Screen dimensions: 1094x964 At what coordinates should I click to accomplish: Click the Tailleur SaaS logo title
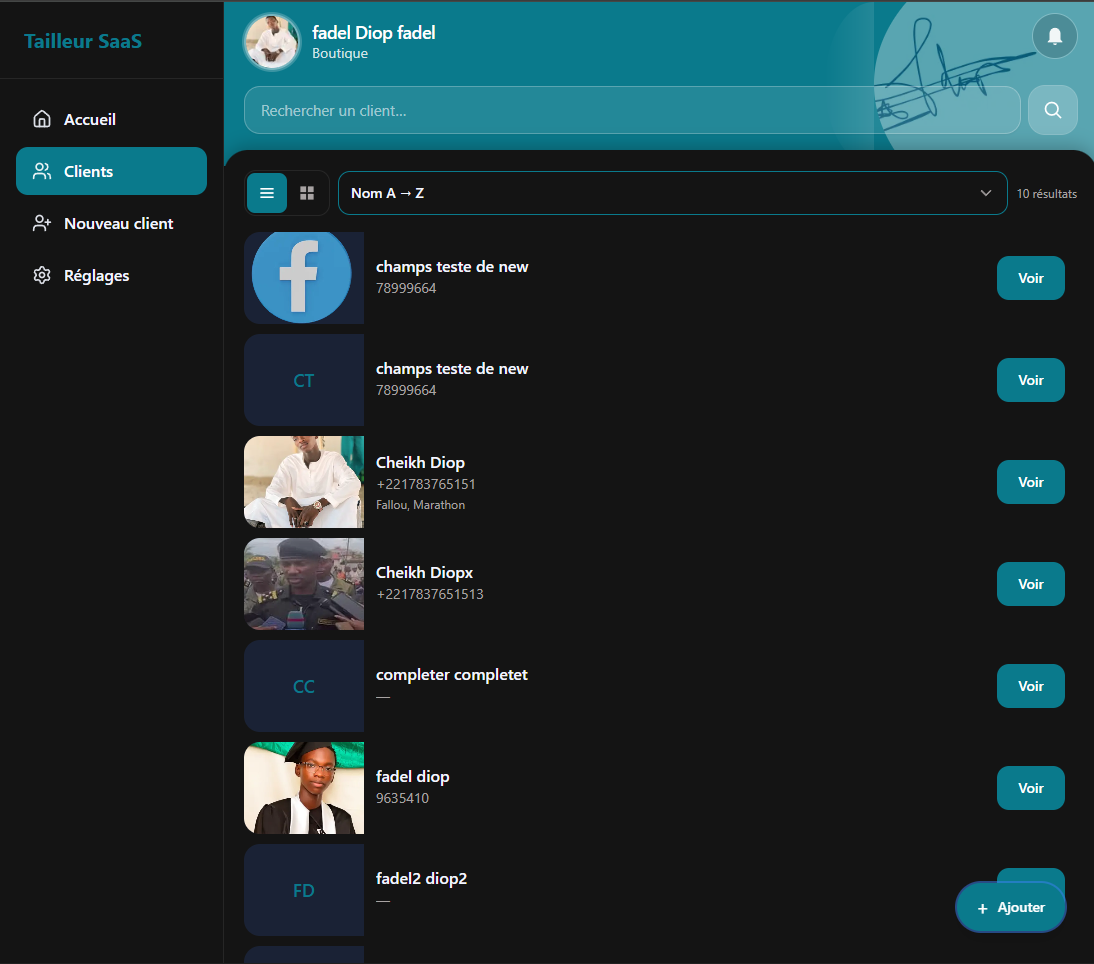point(83,41)
